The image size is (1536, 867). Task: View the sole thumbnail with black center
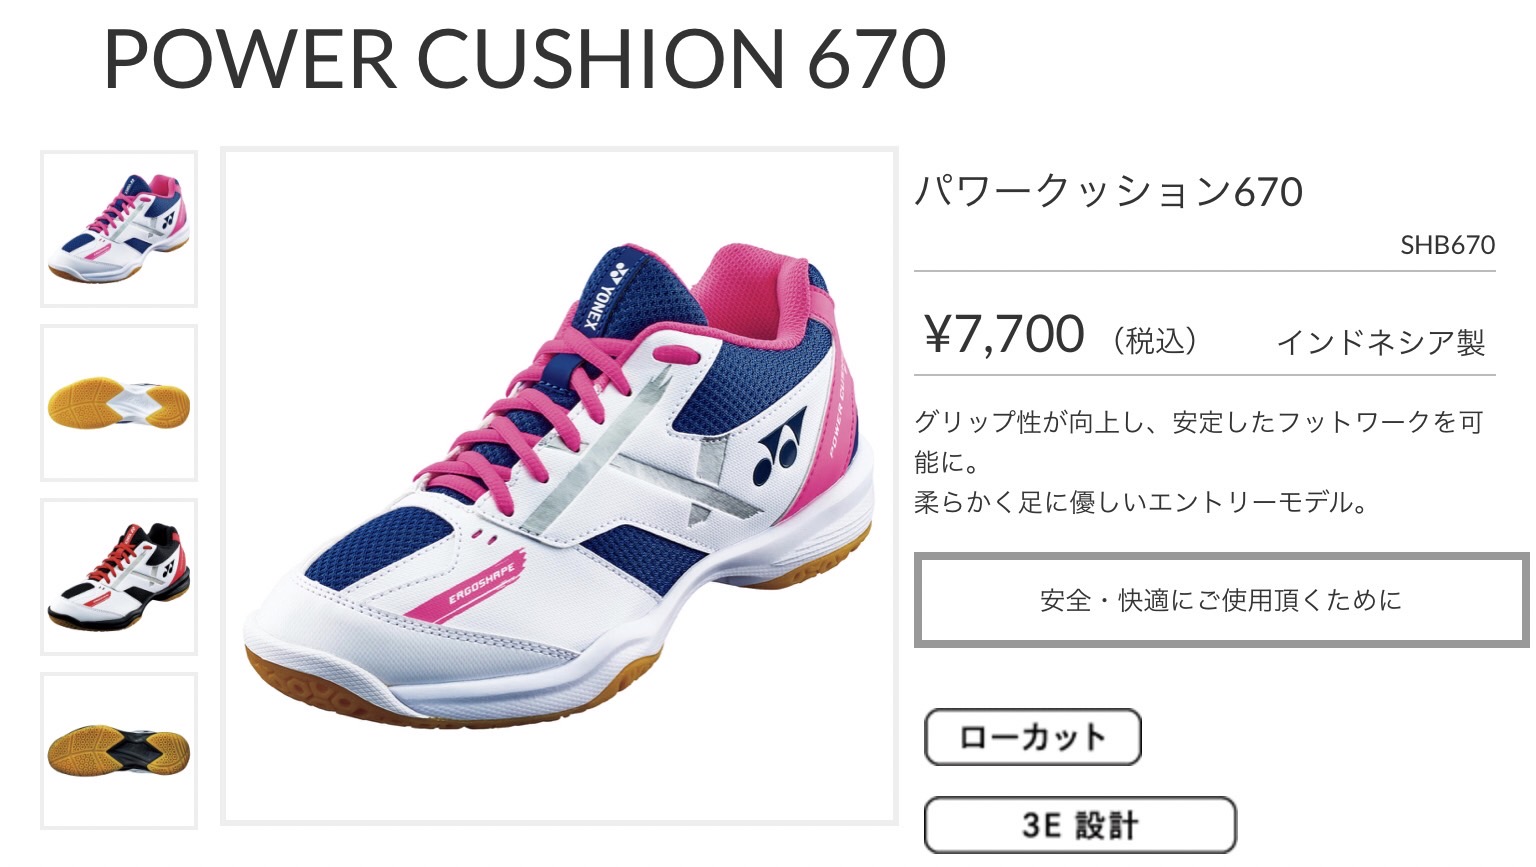pyautogui.click(x=119, y=751)
